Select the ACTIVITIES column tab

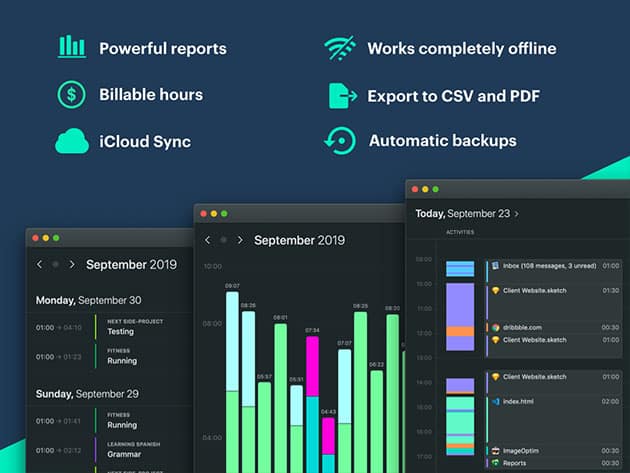coord(461,233)
